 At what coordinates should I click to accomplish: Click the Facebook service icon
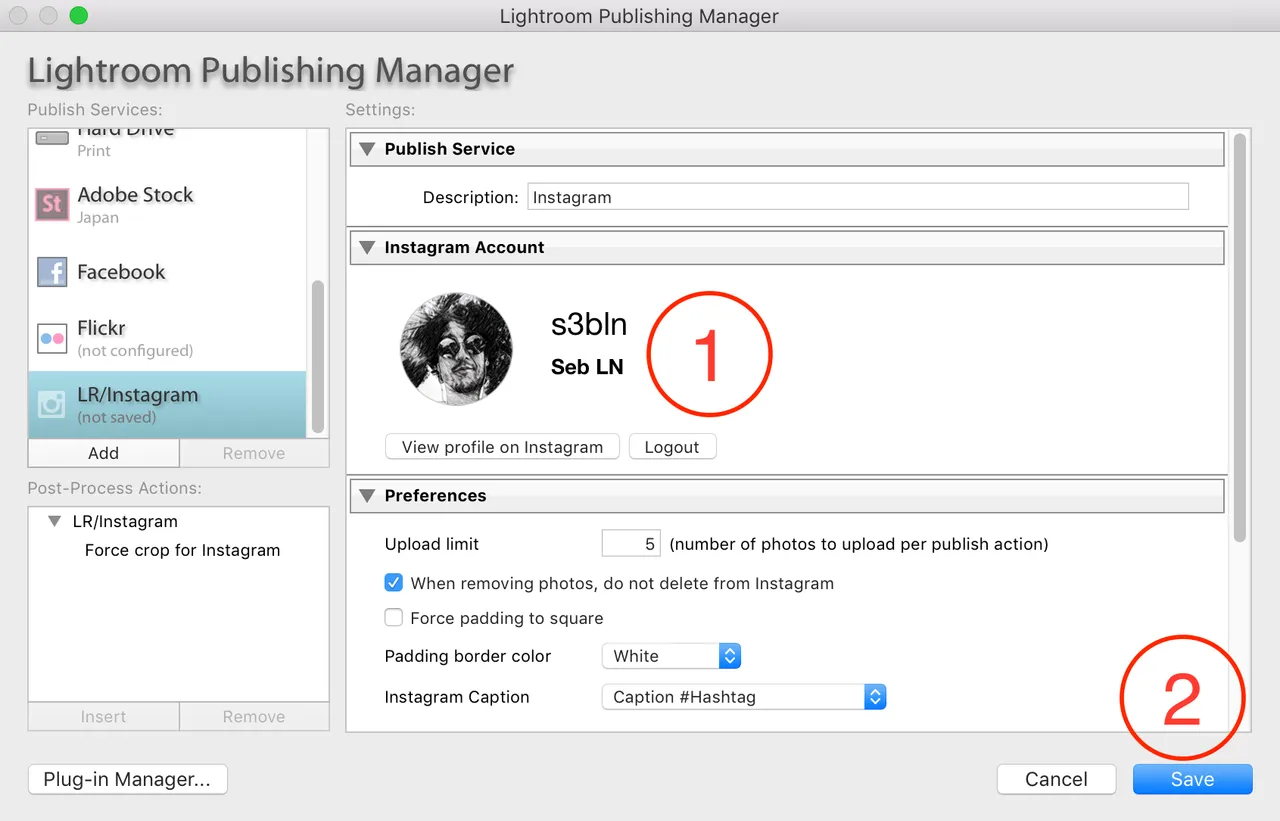coord(52,272)
